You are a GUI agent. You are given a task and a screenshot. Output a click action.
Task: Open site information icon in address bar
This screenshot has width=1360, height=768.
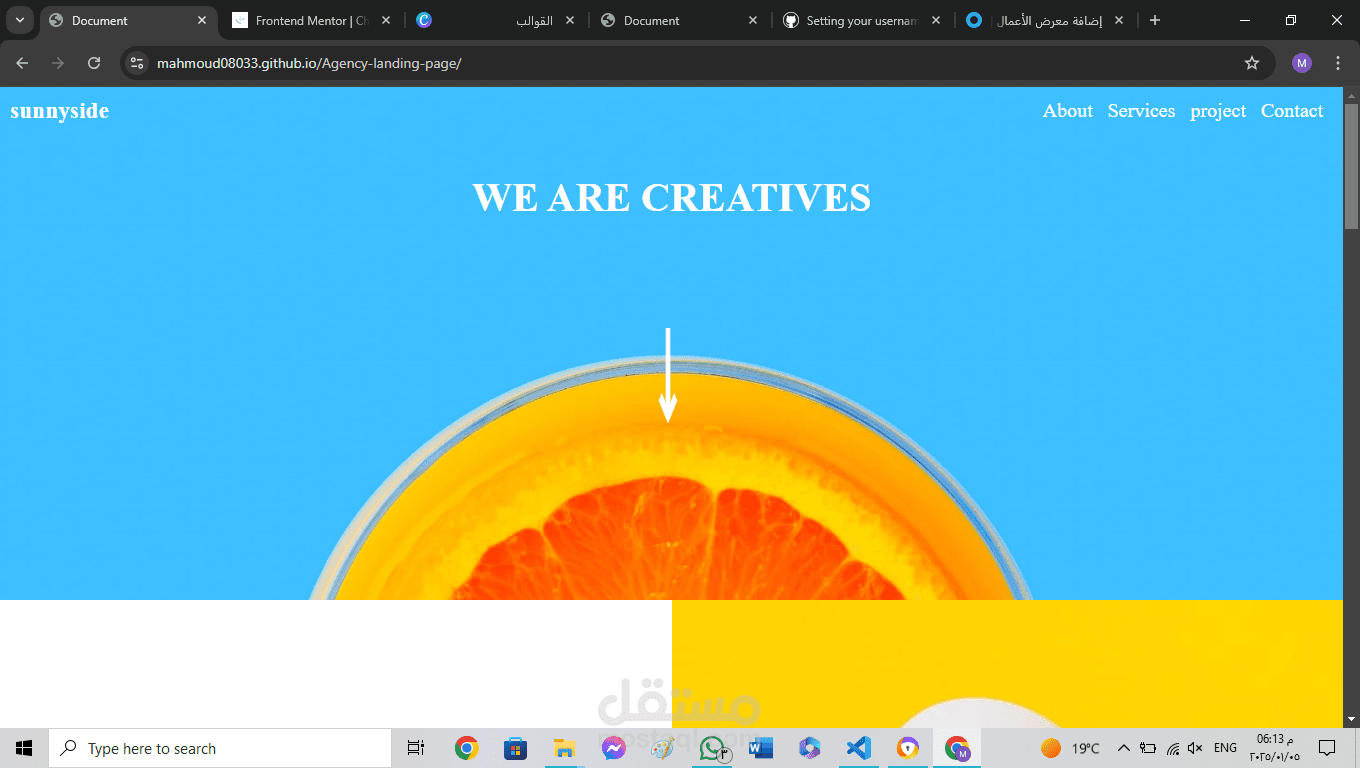tap(138, 63)
